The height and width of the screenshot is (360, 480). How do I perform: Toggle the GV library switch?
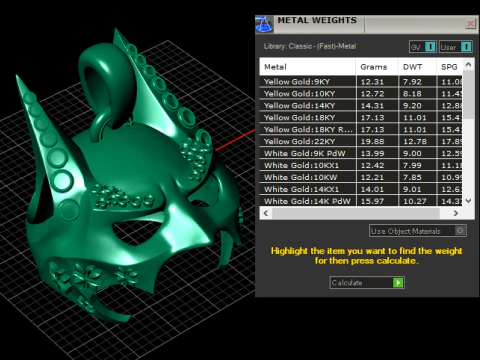tap(423, 47)
